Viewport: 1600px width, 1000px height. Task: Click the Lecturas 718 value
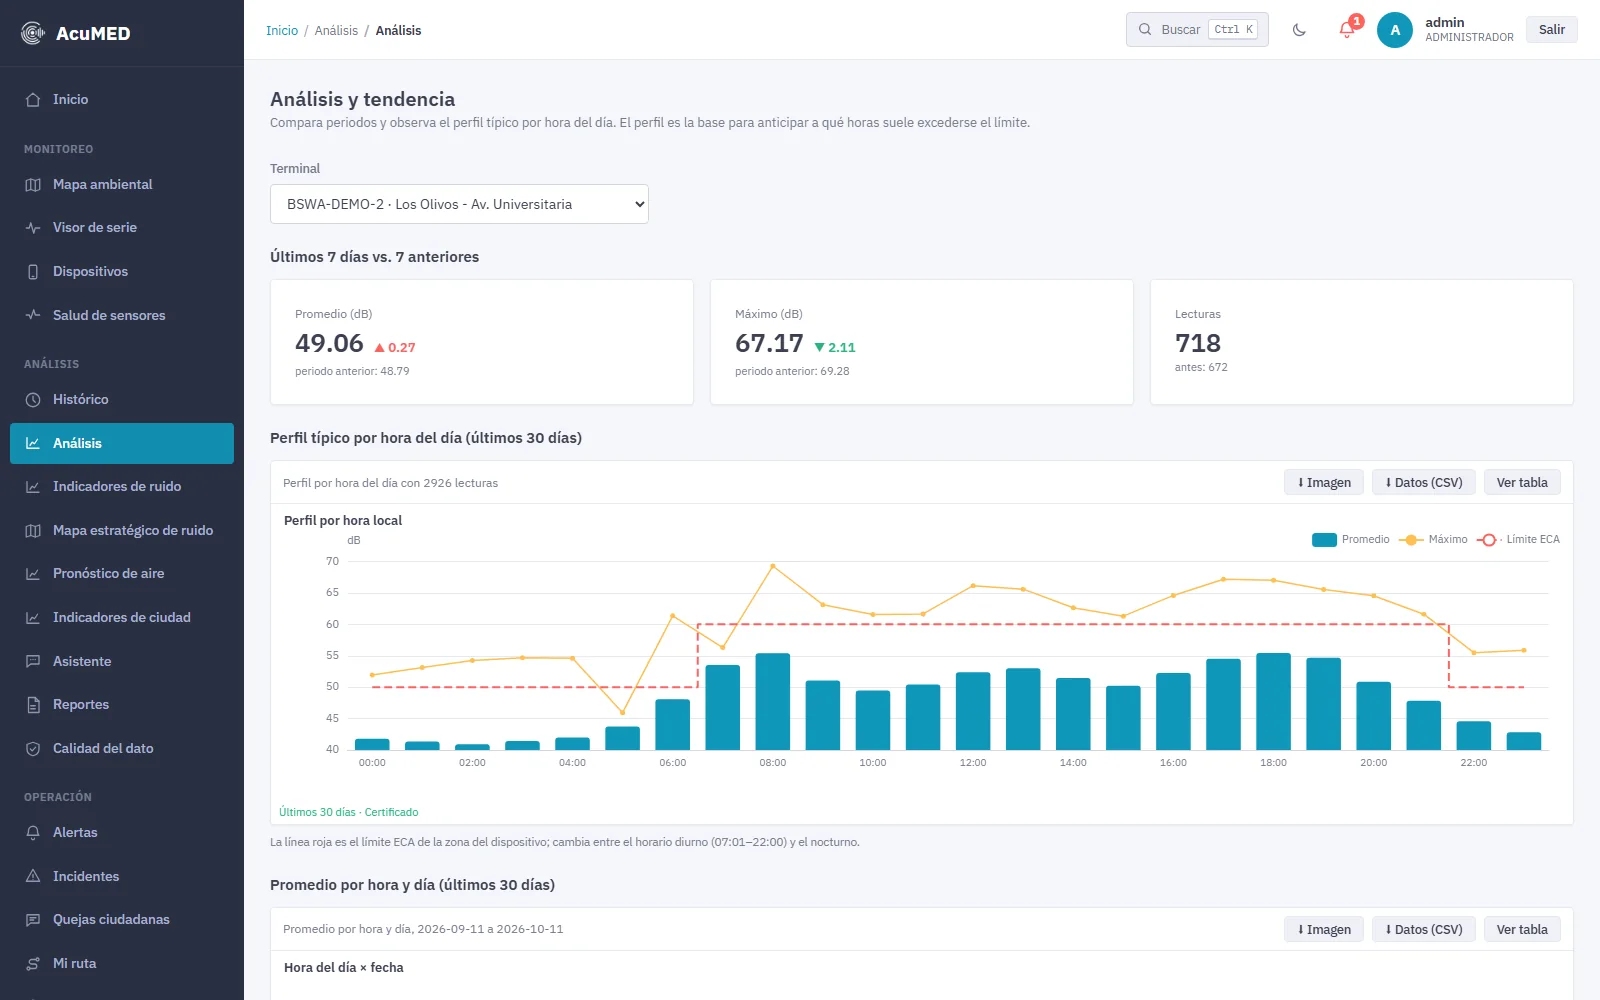pyautogui.click(x=1198, y=343)
